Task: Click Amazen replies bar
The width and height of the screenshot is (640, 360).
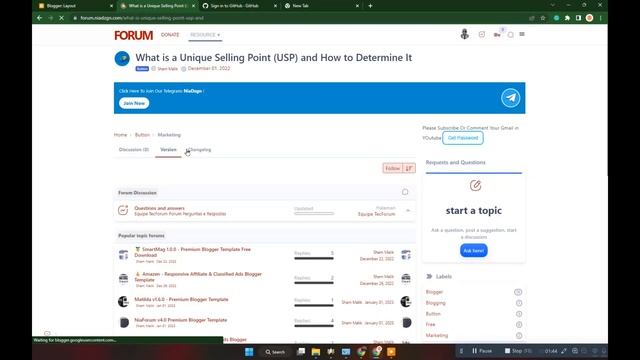Action: click(314, 283)
